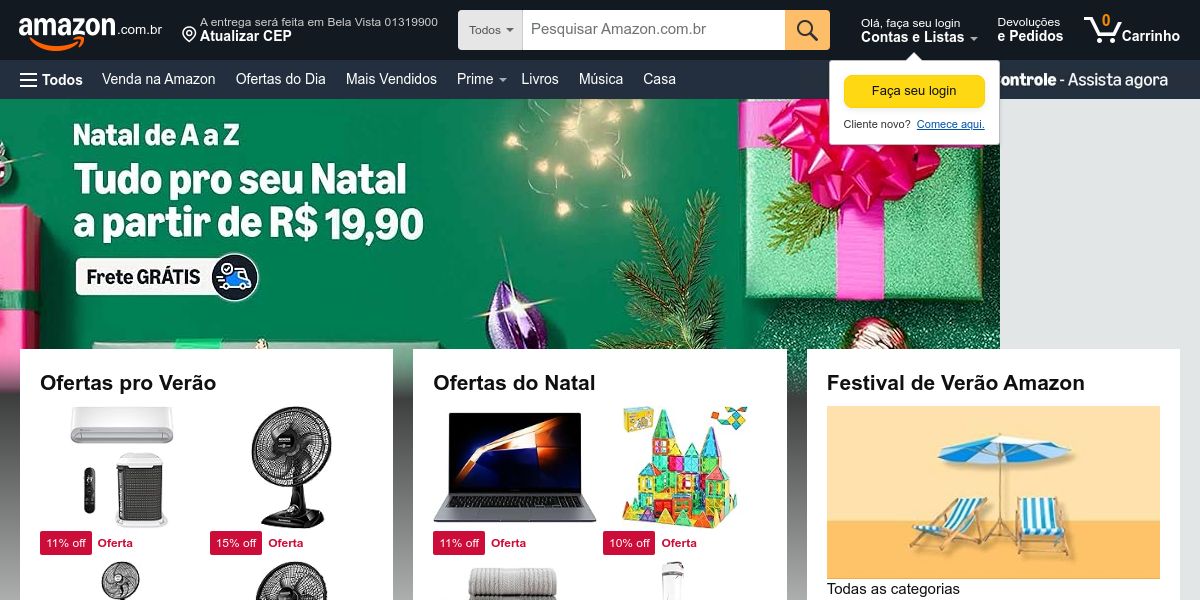This screenshot has height=600, width=1200.
Task: Open the Festival de Verão beach image
Action: pyautogui.click(x=993, y=492)
